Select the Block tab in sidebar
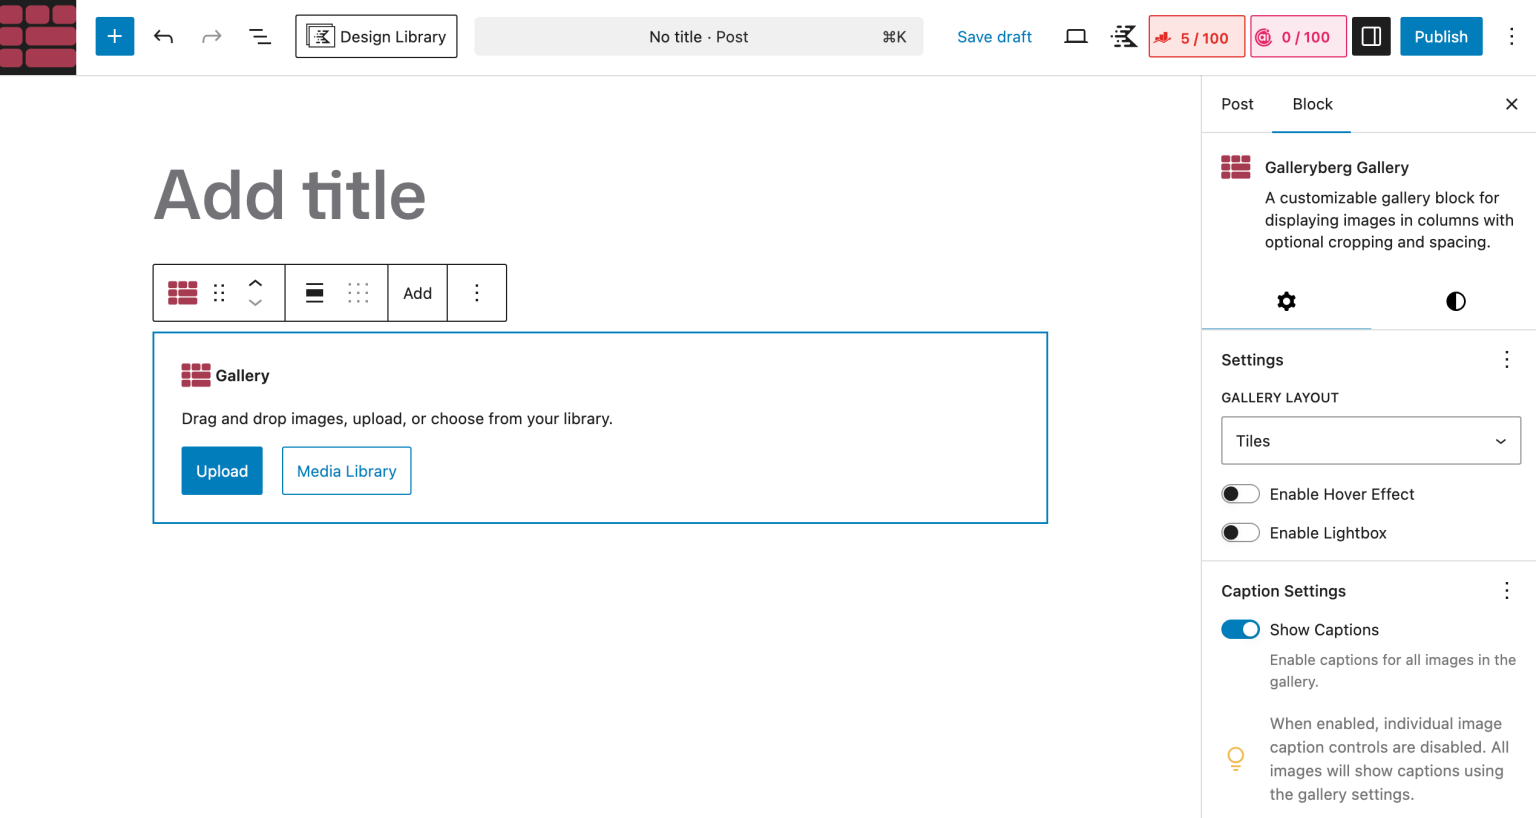 click(1312, 104)
